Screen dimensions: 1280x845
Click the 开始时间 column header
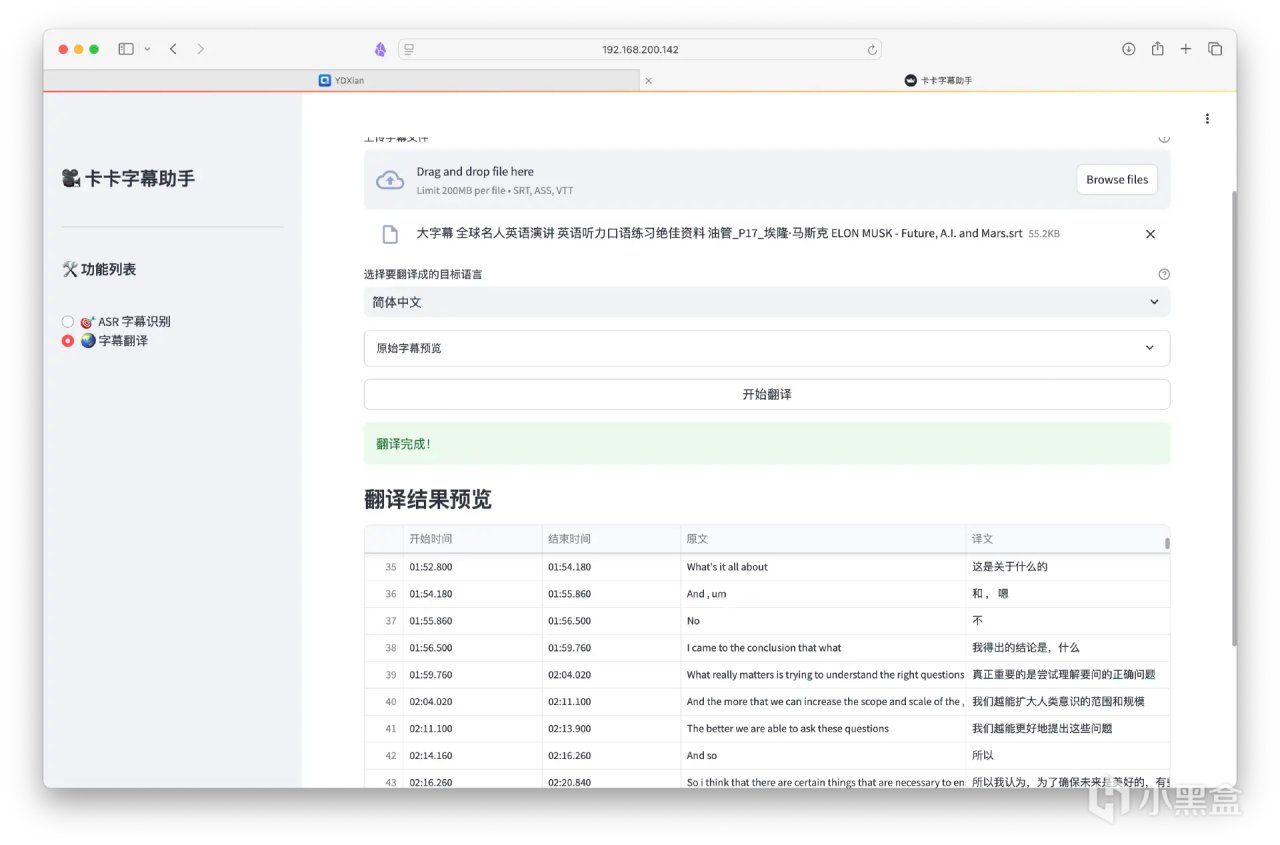coord(473,539)
